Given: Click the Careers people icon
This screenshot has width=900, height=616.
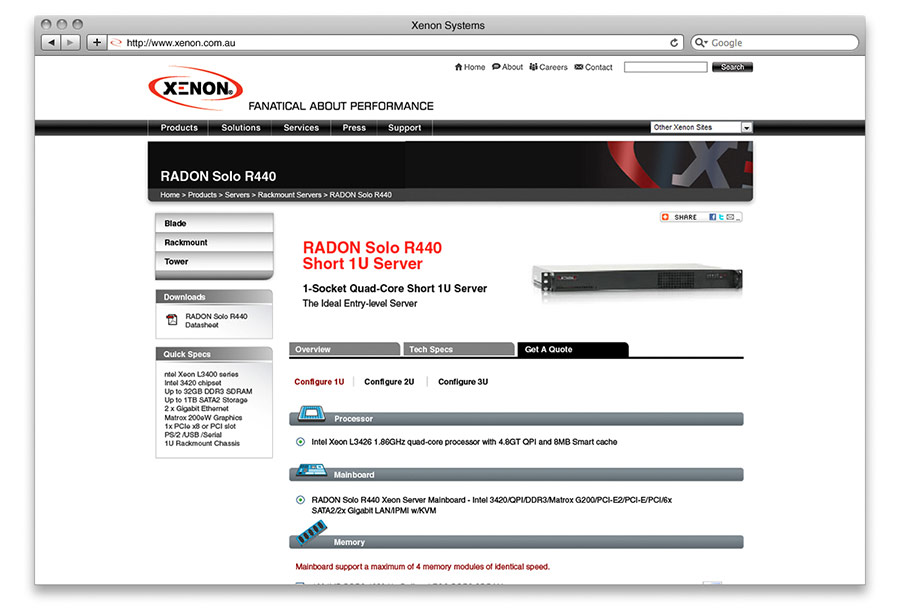Looking at the screenshot, I should click(534, 68).
